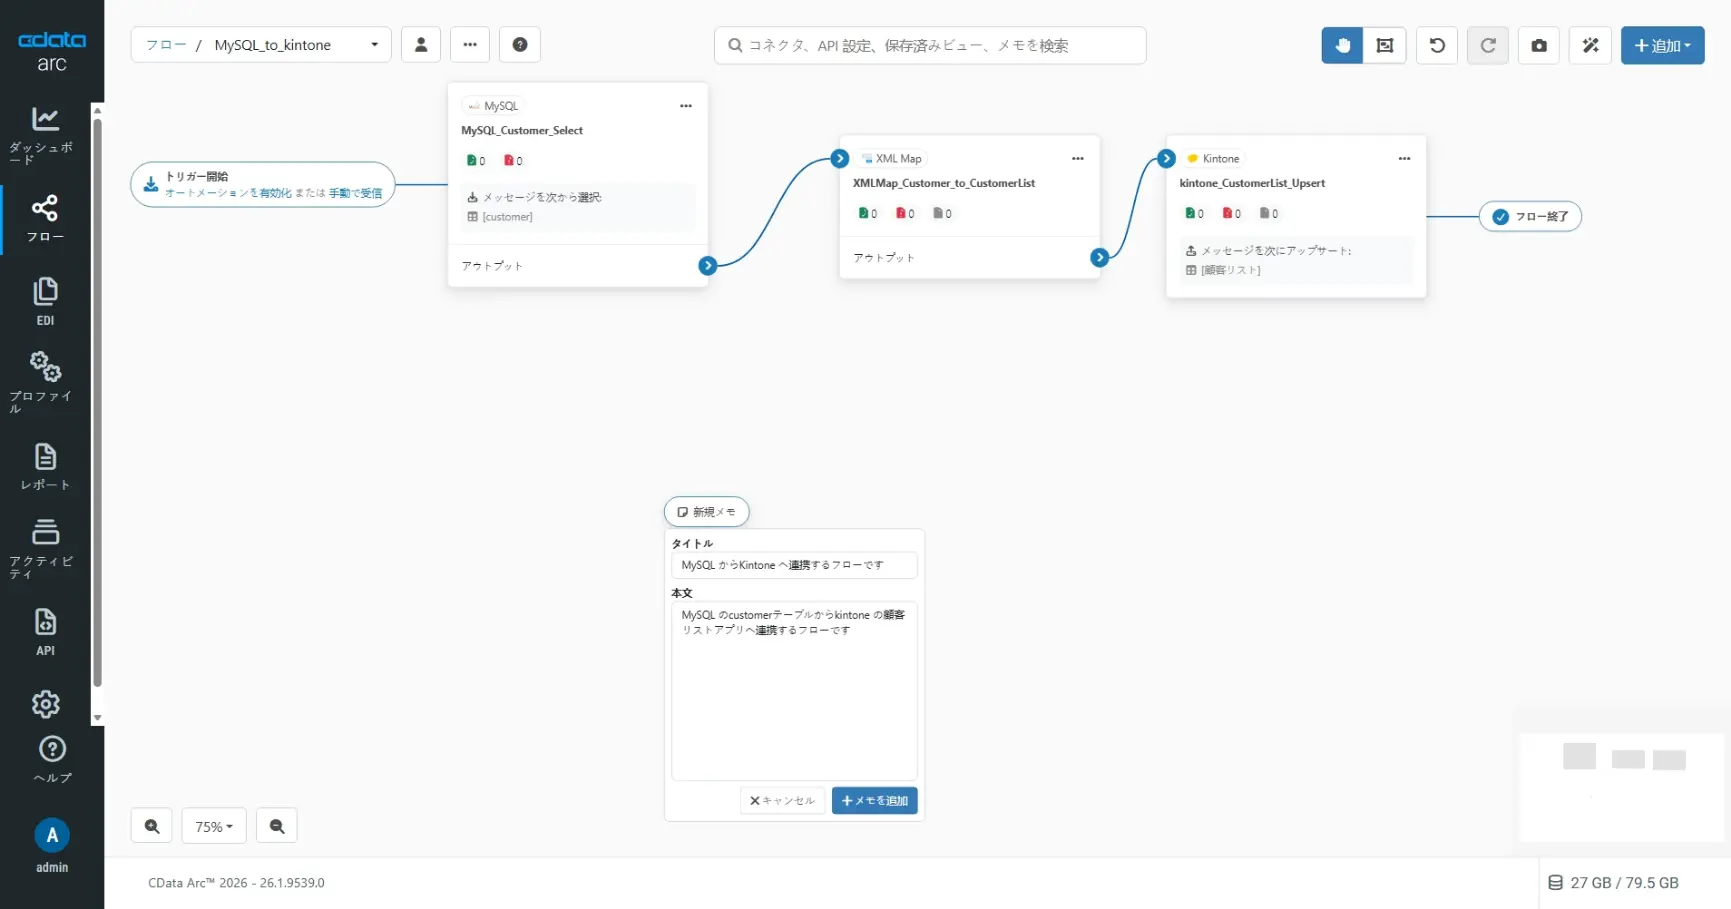Click the 27 GB / 79.5 GB storage indicator

(1614, 883)
